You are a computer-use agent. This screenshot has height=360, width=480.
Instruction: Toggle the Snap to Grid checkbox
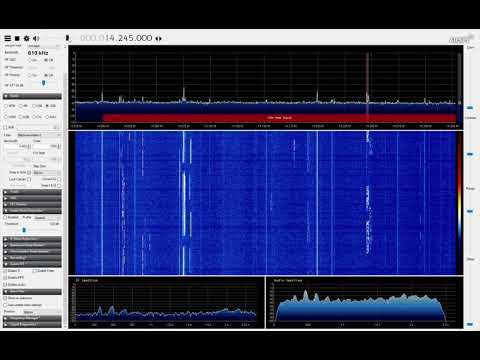click(x=29, y=172)
